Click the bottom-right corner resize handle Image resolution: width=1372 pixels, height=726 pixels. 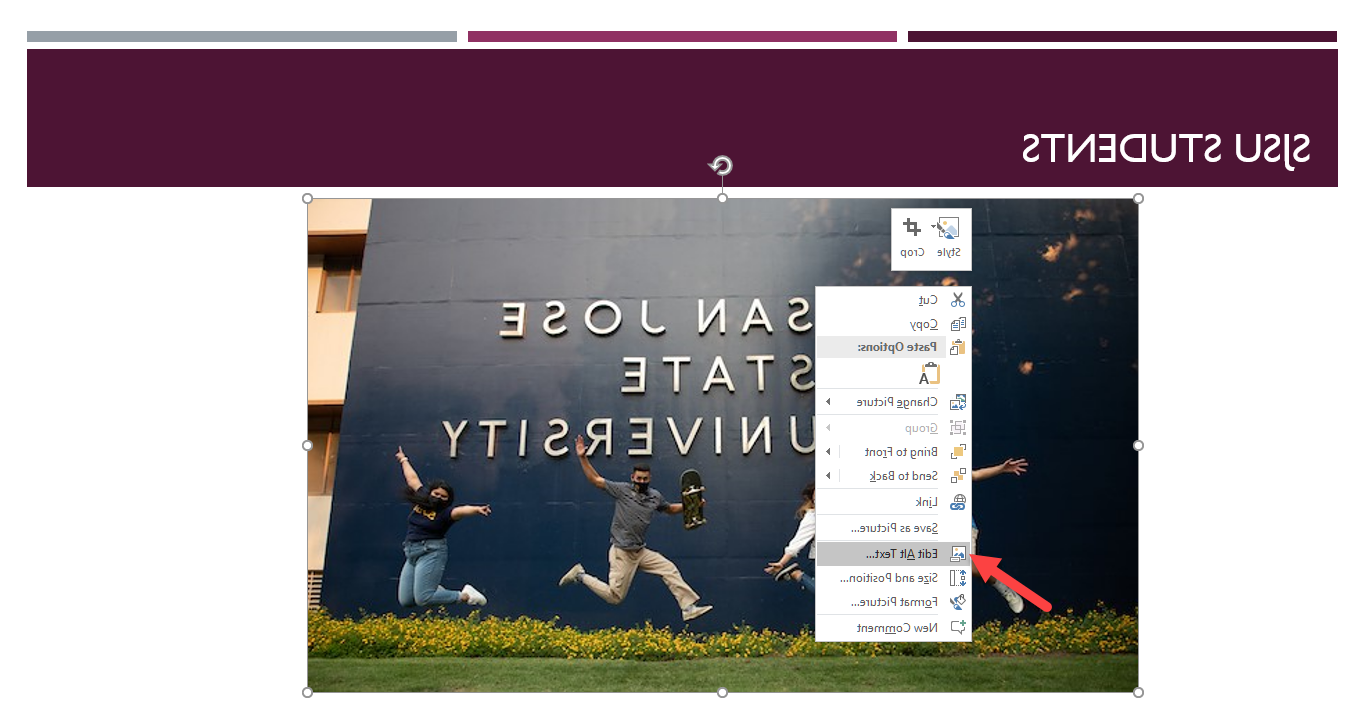point(1138,692)
